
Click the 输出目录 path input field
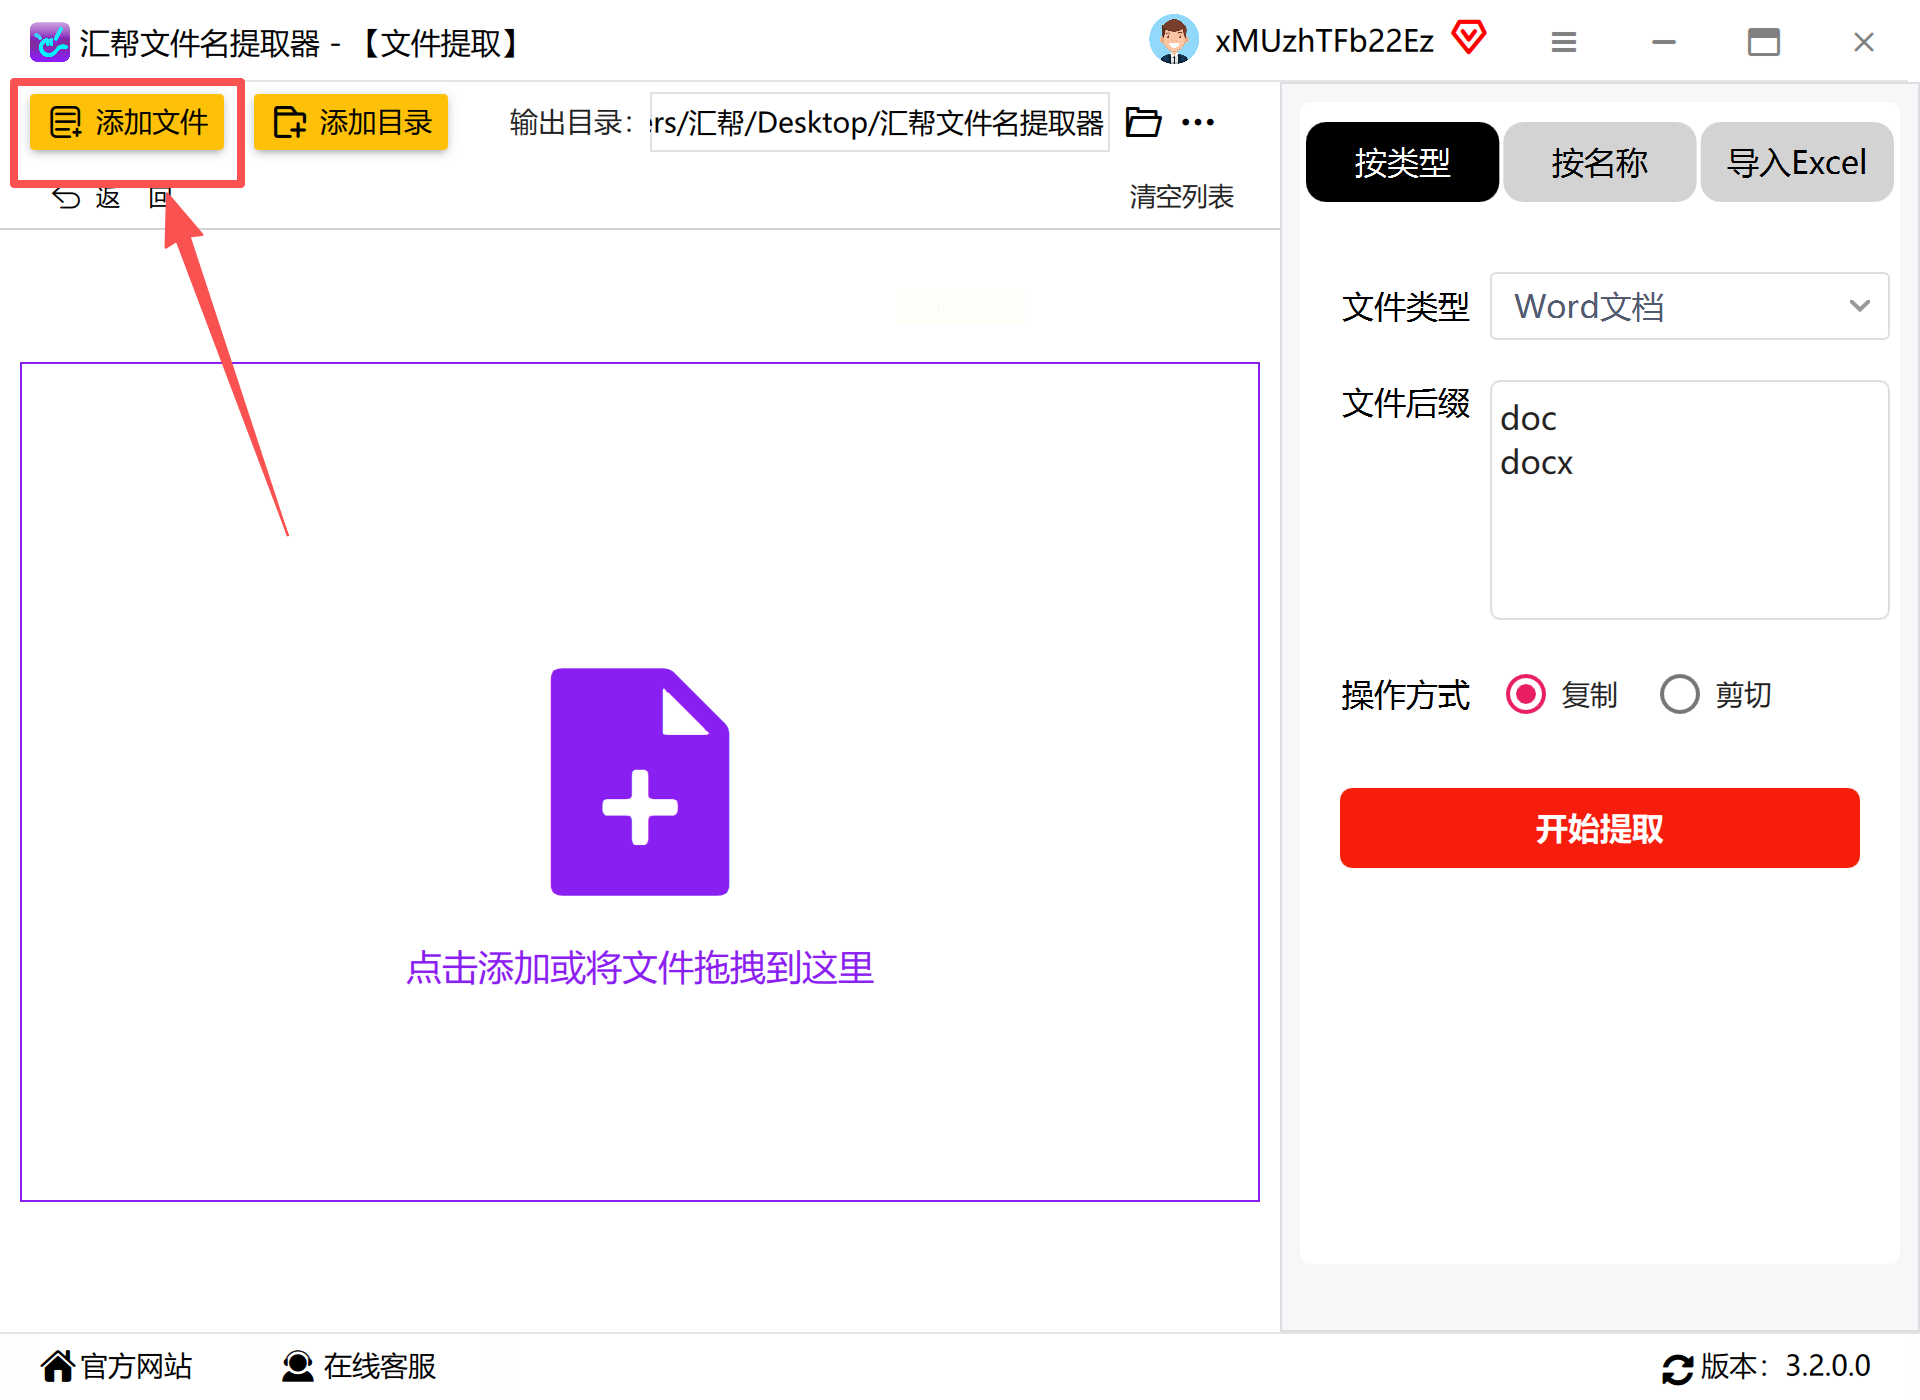pos(879,122)
